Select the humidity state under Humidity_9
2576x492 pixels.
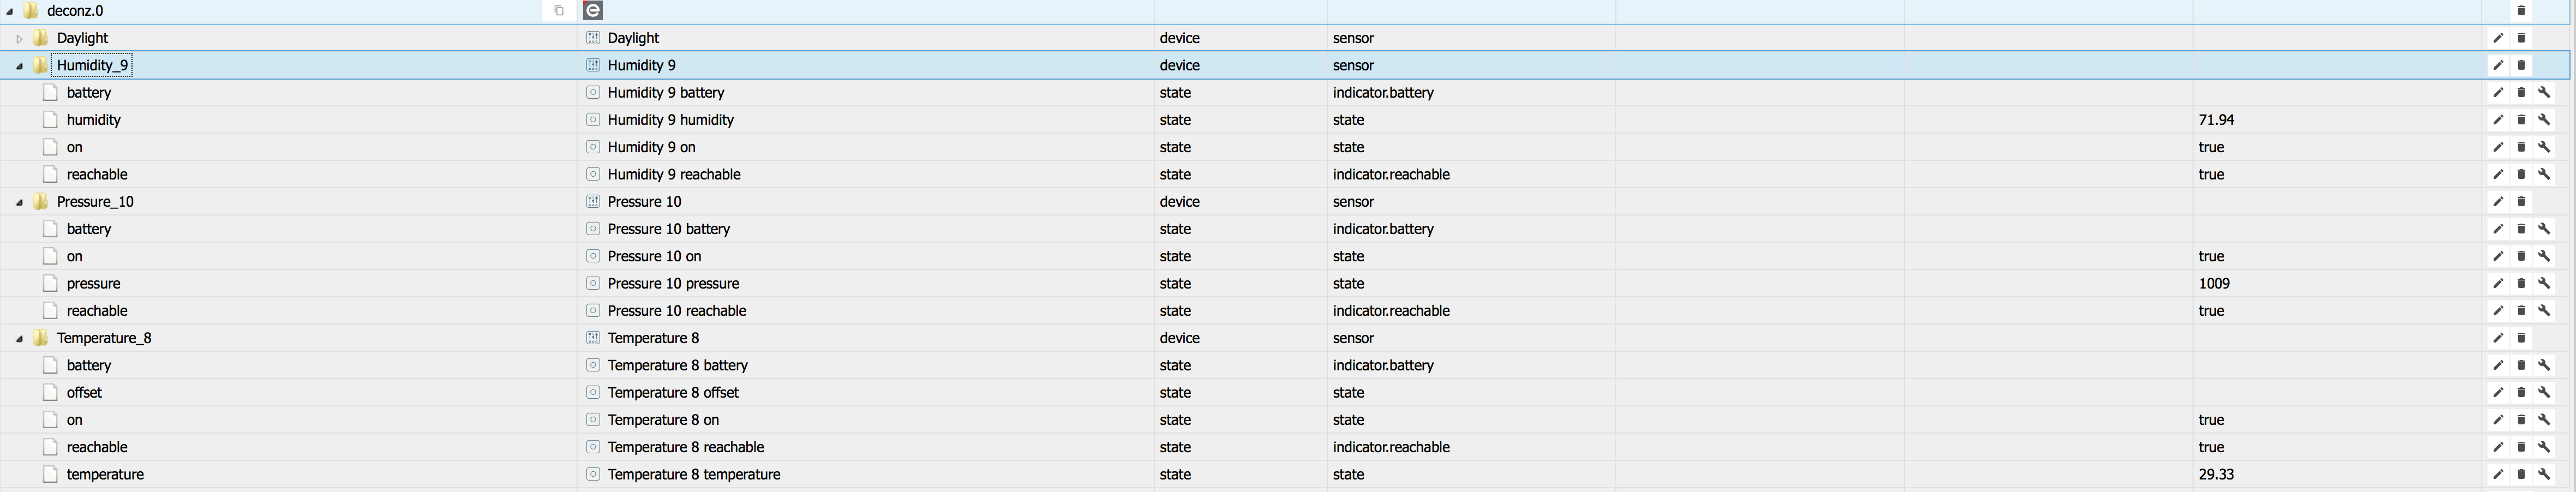click(x=93, y=120)
